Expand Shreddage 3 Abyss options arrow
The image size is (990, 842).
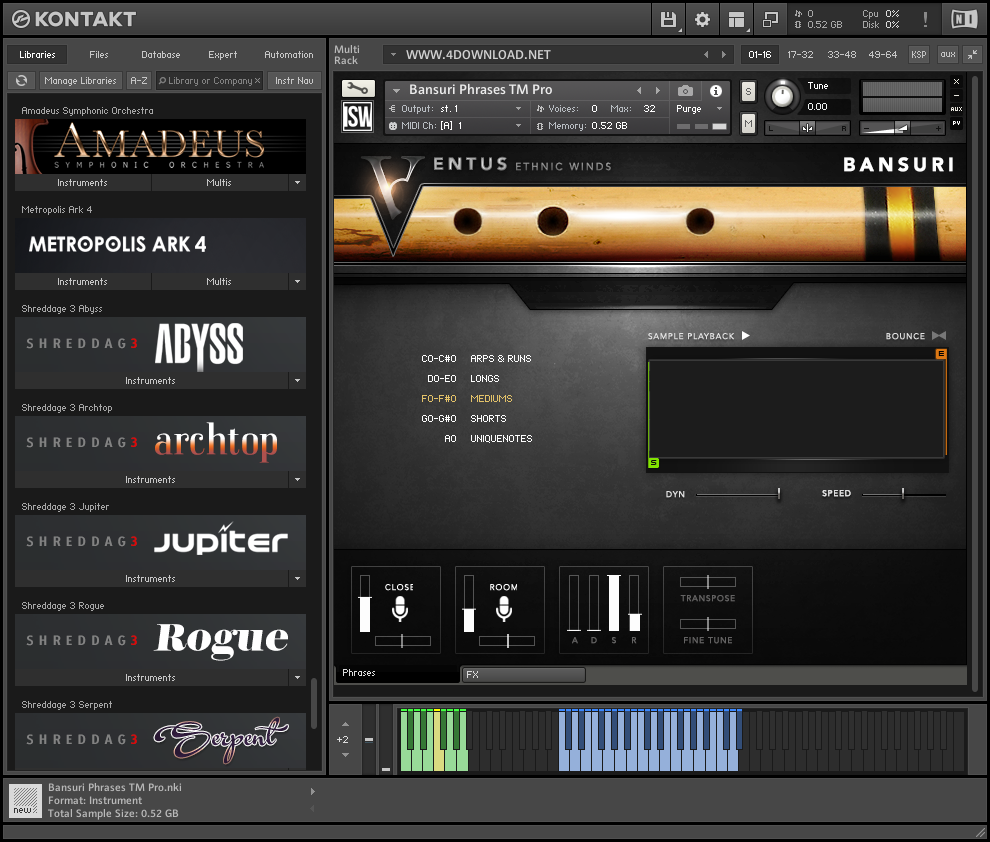click(x=297, y=381)
